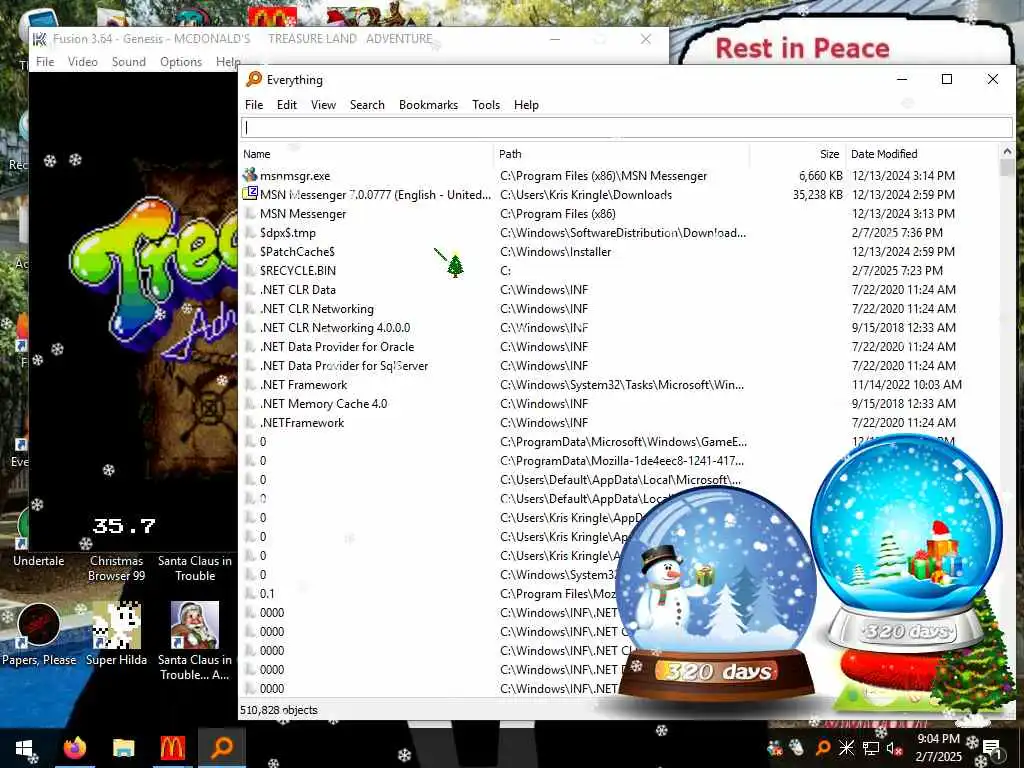Select the $dpx$.tmp row
Screen dimensions: 1024x768
(619, 232)
